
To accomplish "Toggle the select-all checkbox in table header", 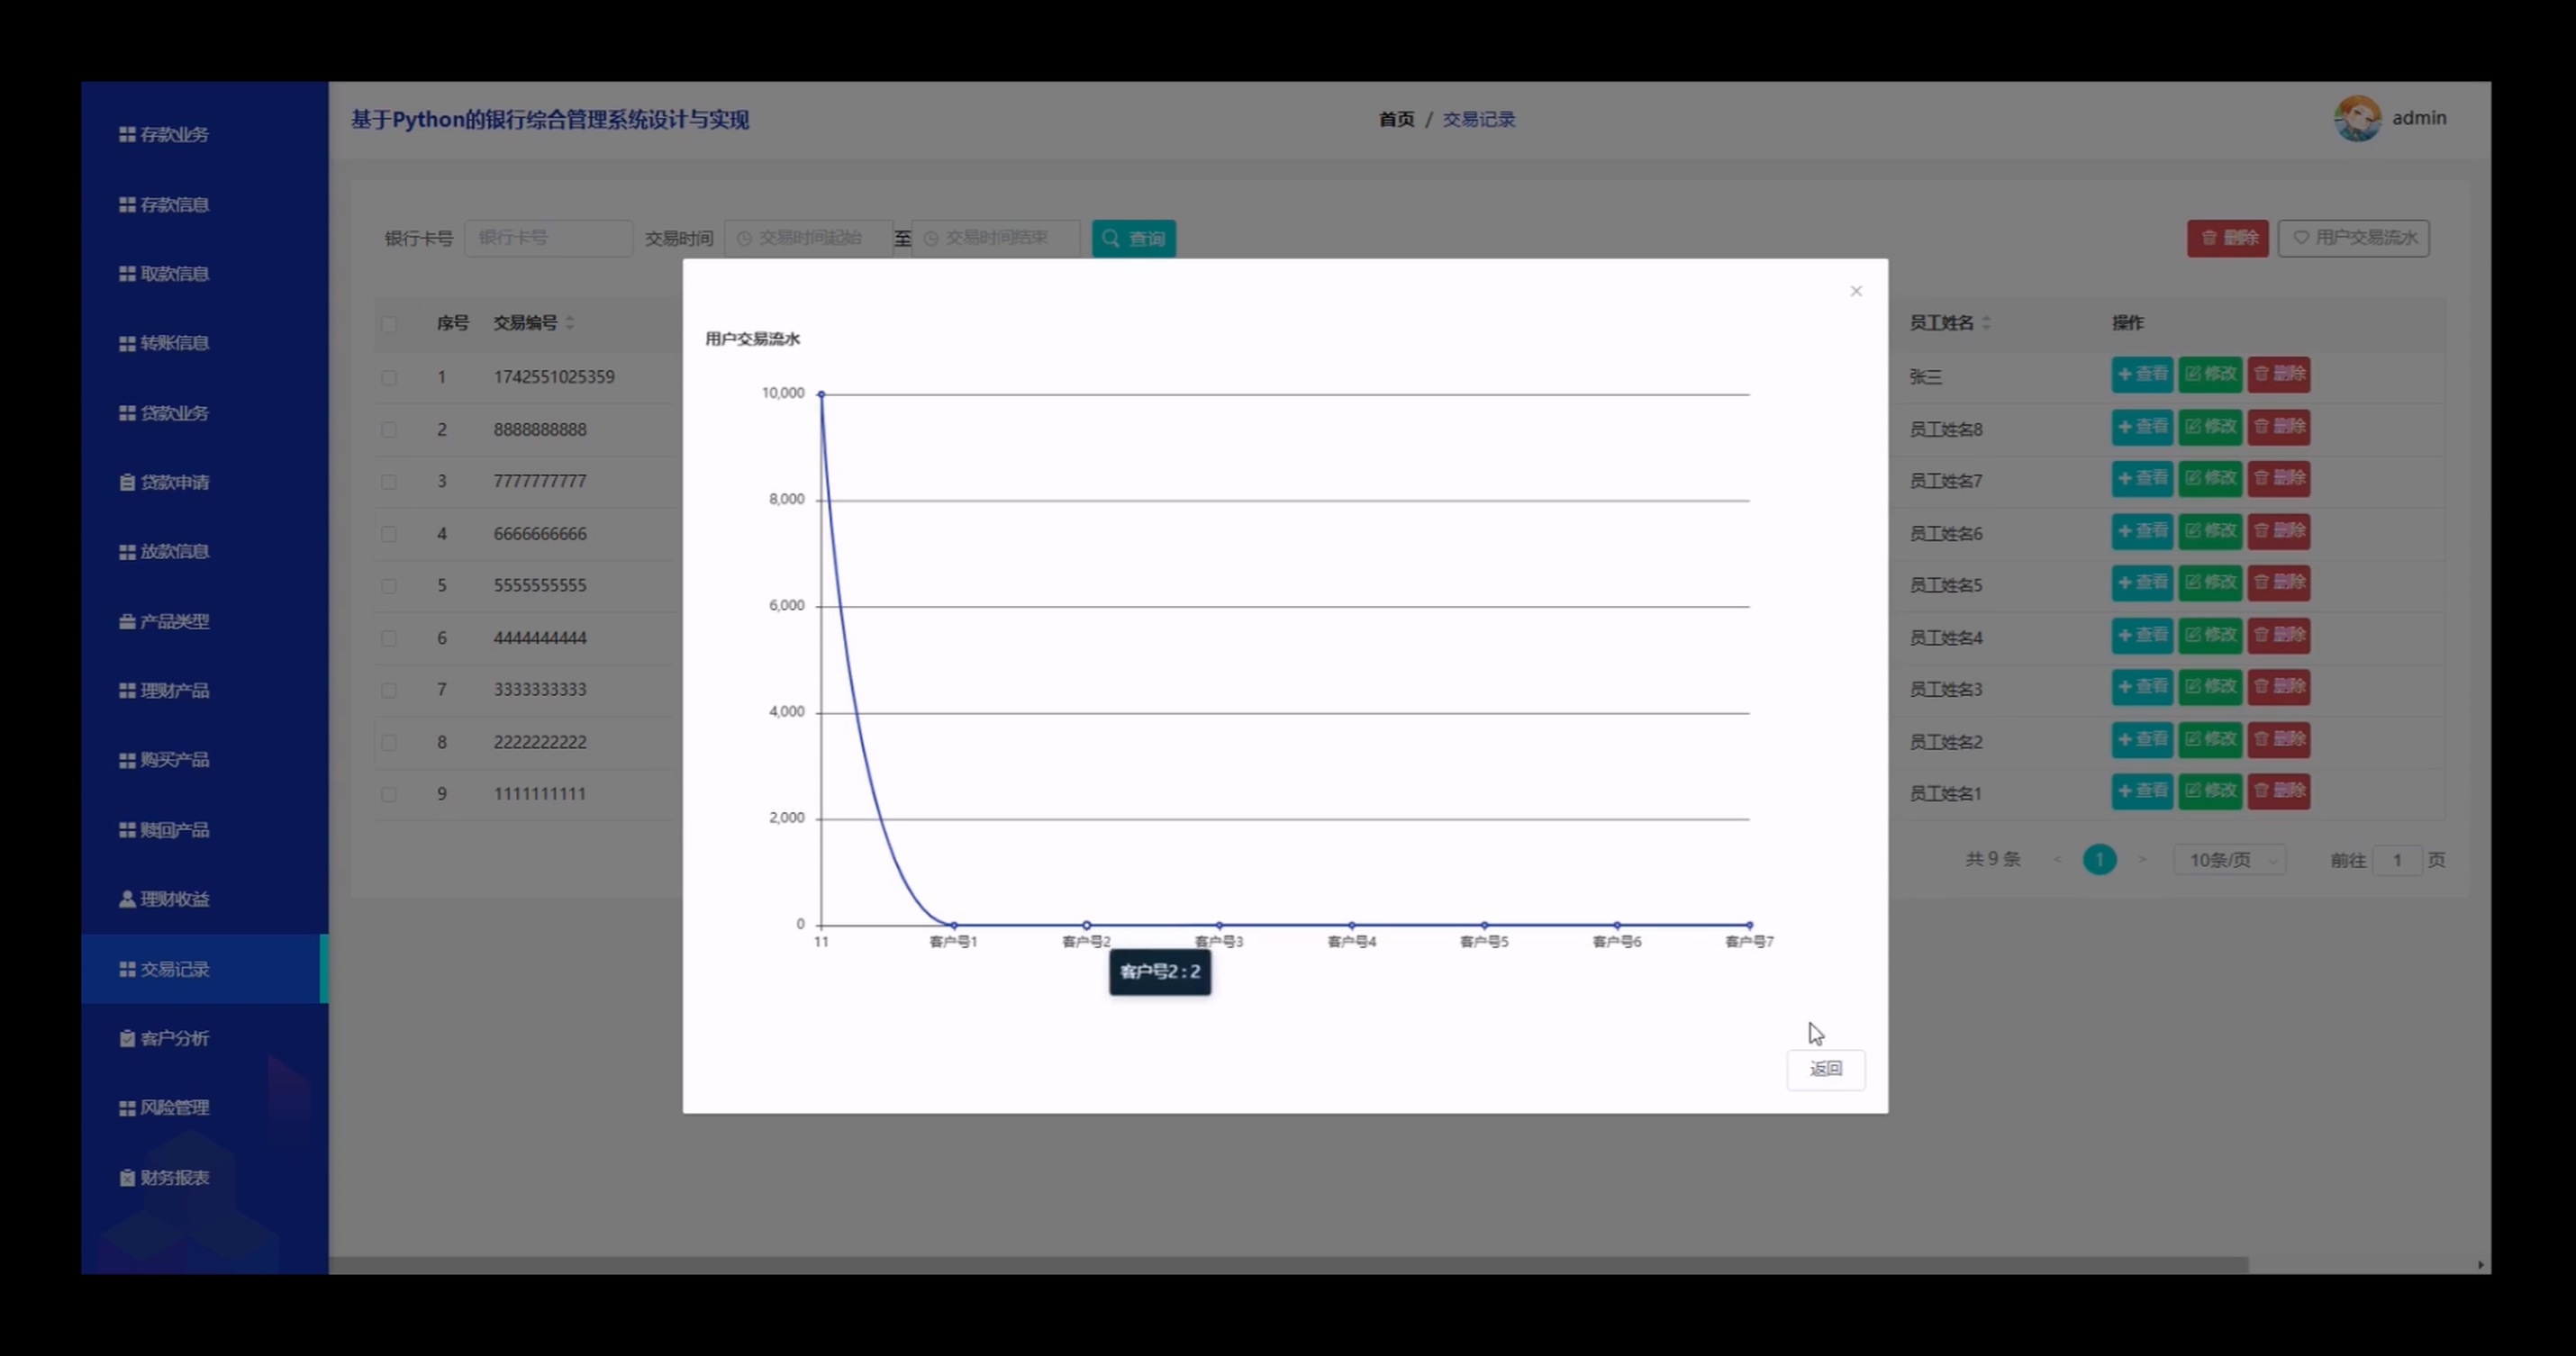I will pos(389,324).
